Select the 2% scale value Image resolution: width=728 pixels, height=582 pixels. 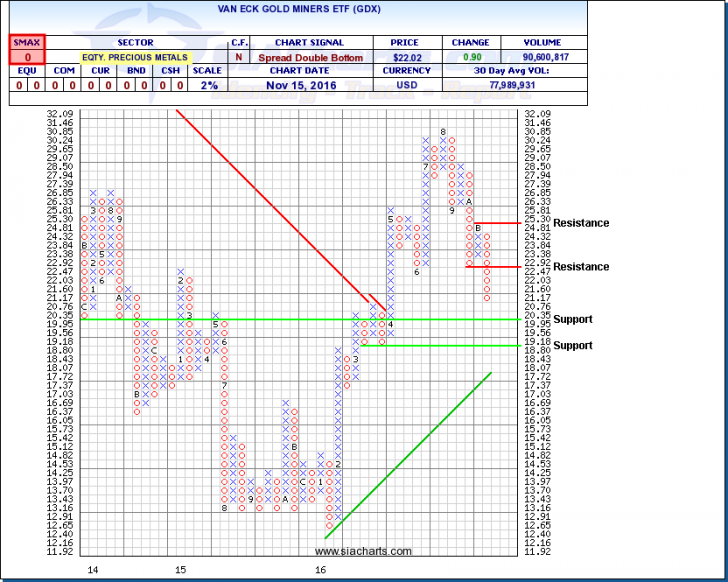[208, 86]
